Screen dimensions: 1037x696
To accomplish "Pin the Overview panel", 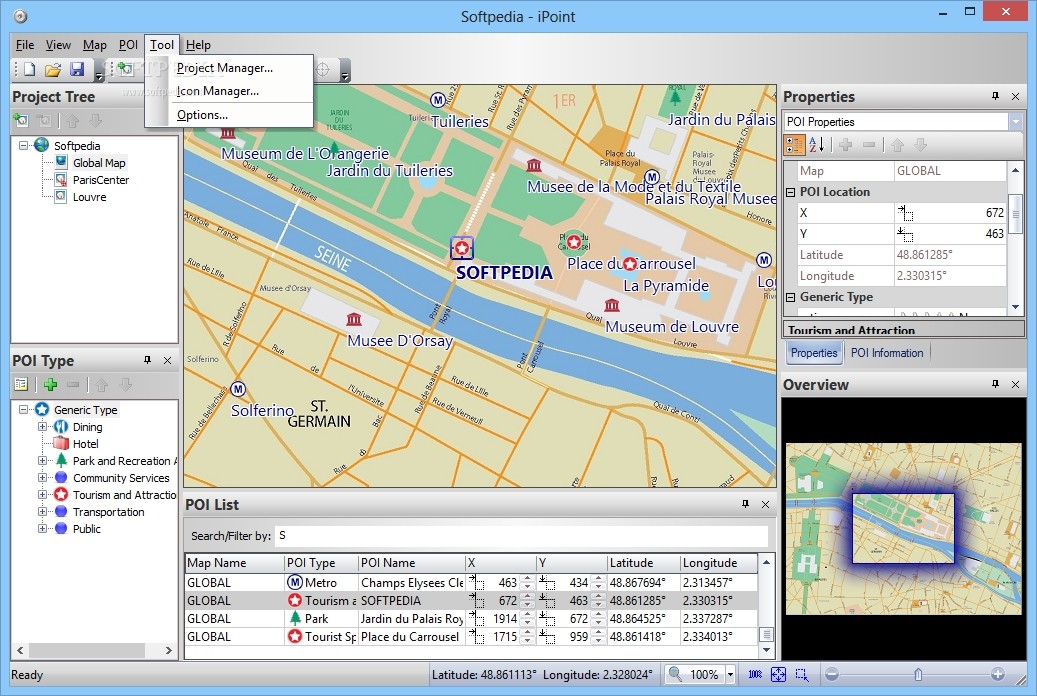I will [995, 384].
